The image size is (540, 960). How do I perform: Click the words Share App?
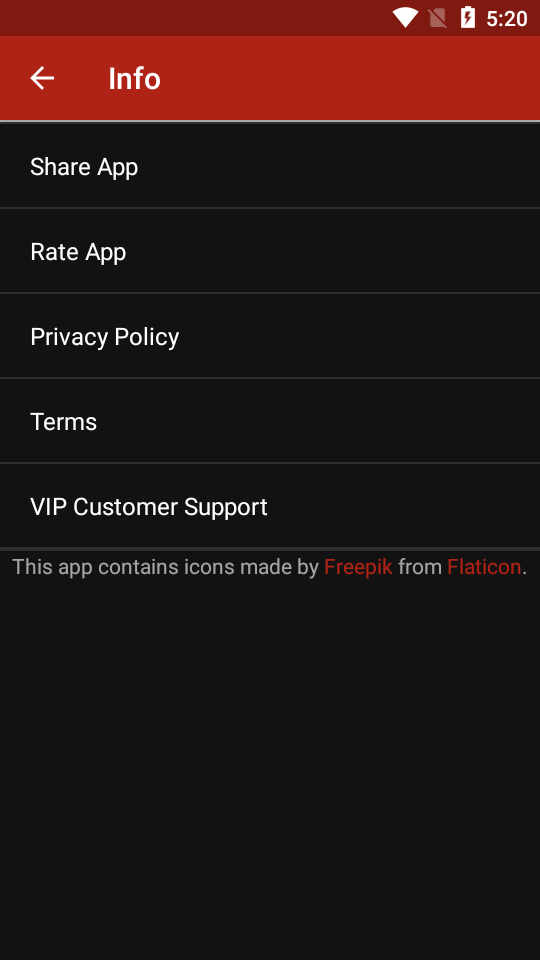point(84,167)
